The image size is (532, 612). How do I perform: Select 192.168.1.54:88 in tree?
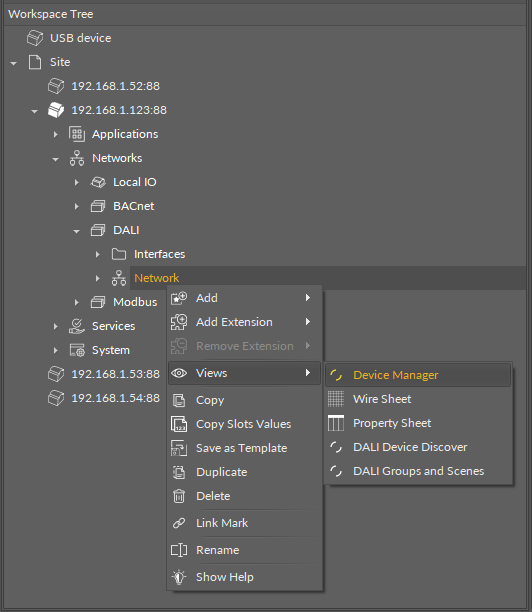pyautogui.click(x=116, y=398)
